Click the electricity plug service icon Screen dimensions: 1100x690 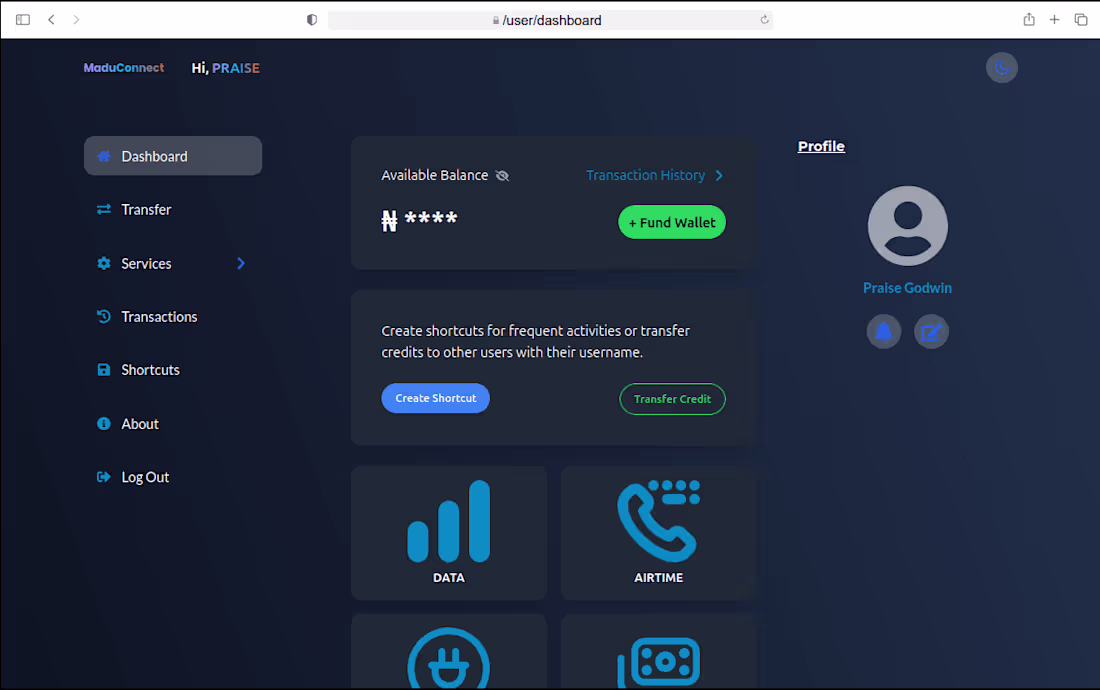[x=448, y=660]
